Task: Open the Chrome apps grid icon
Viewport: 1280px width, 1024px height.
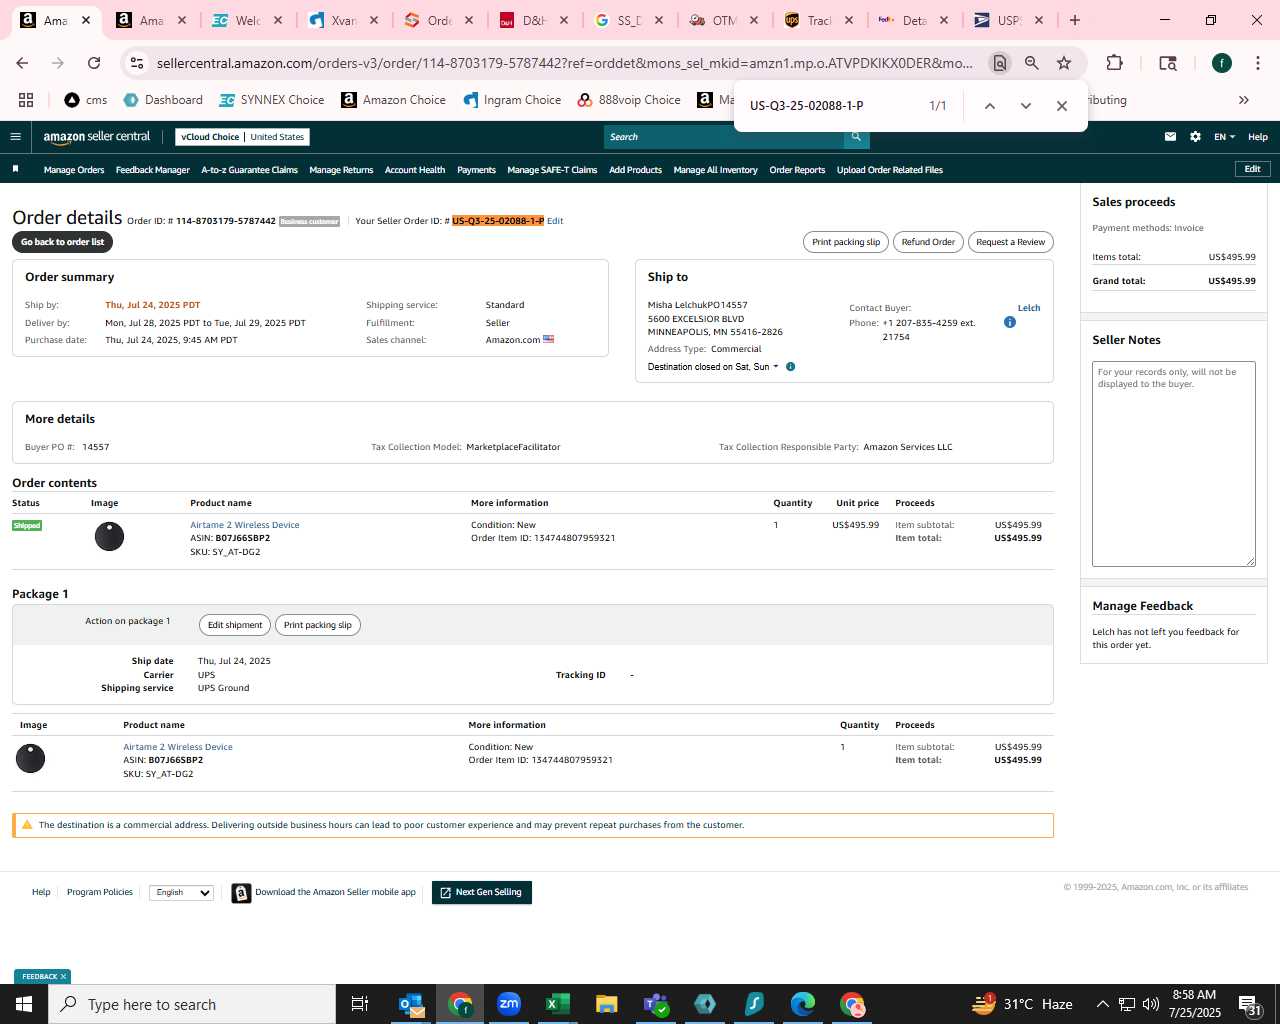Action: coord(26,100)
